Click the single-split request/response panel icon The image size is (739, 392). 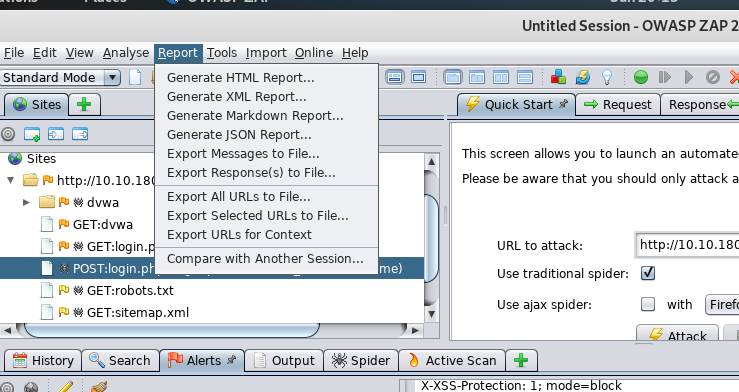pyautogui.click(x=477, y=77)
